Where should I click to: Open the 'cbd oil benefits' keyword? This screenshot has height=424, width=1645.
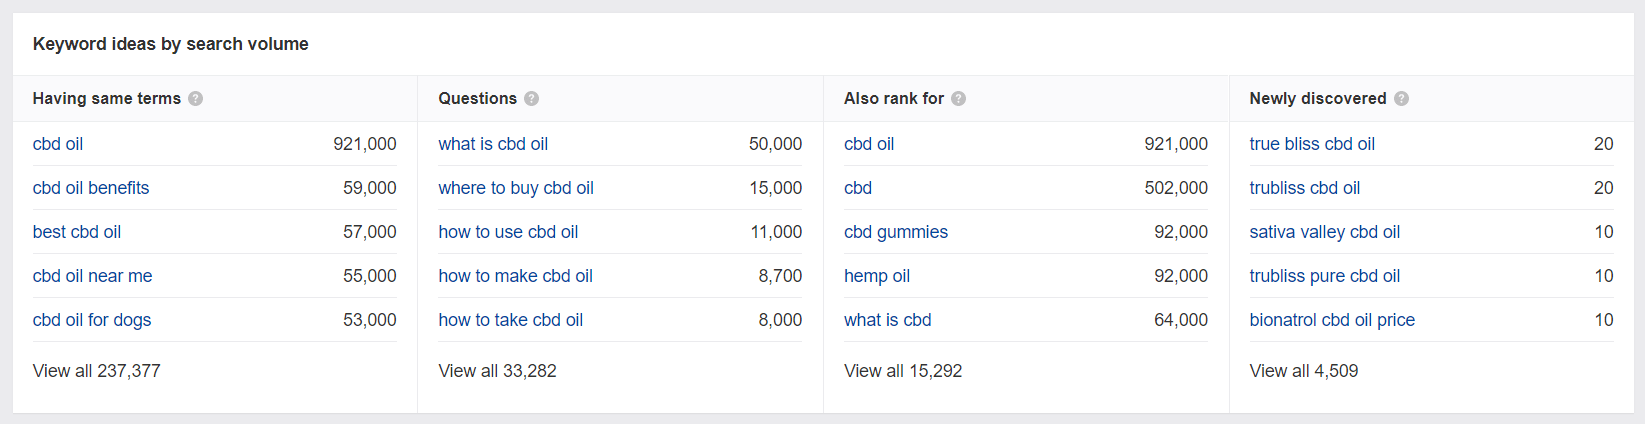91,188
